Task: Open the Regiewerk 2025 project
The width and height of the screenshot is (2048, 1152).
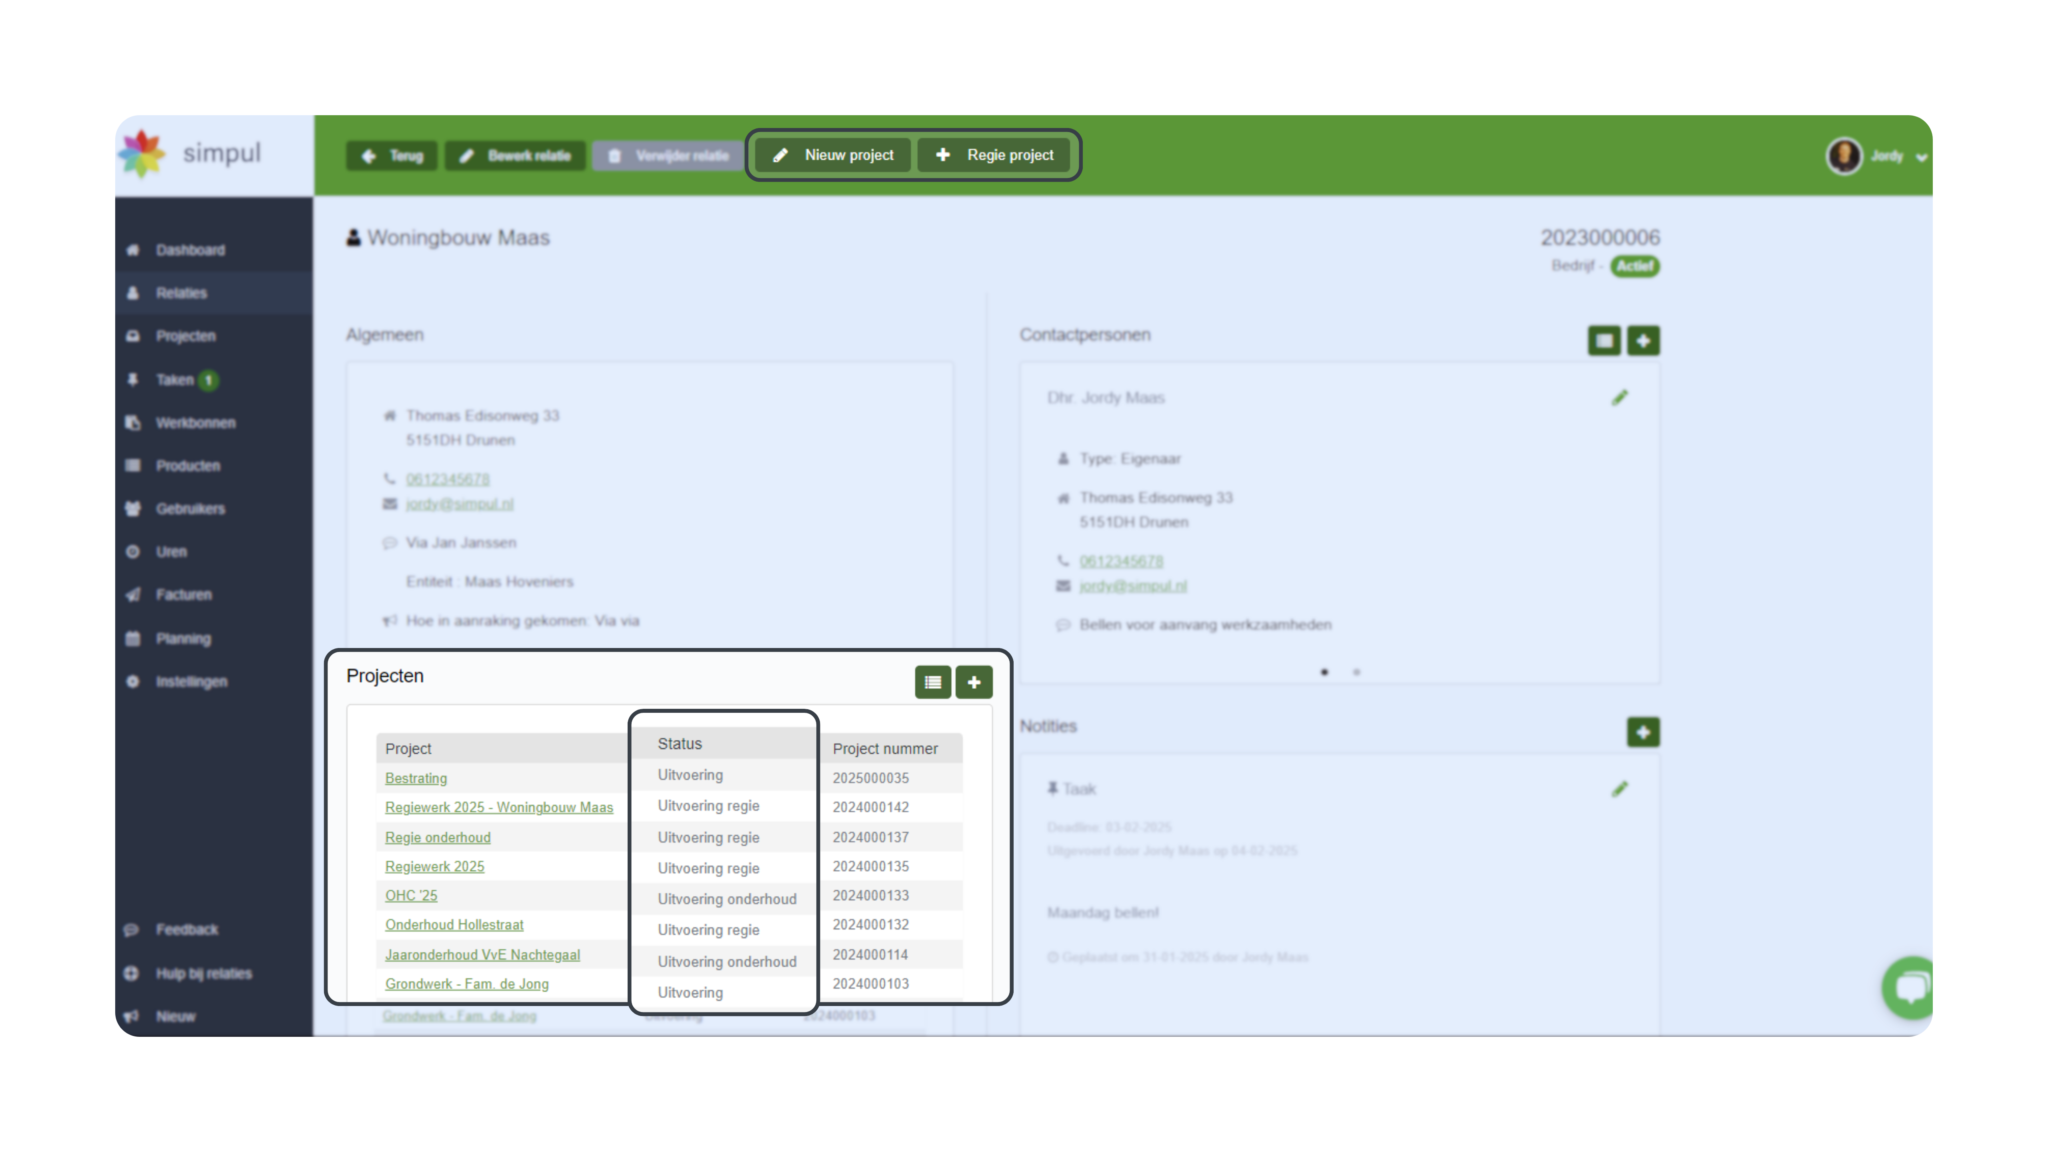Action: pyautogui.click(x=435, y=866)
